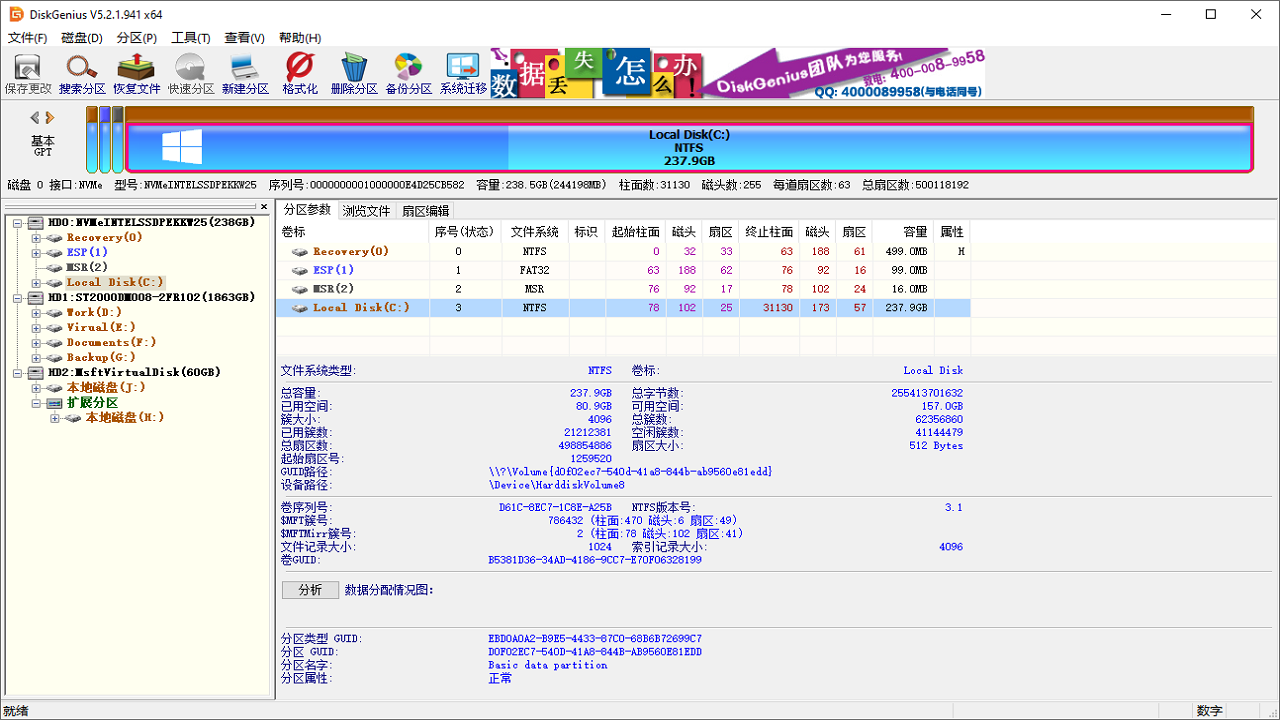1280x720 pixels.
Task: Click the 新建分区 new partition icon
Action: point(244,71)
